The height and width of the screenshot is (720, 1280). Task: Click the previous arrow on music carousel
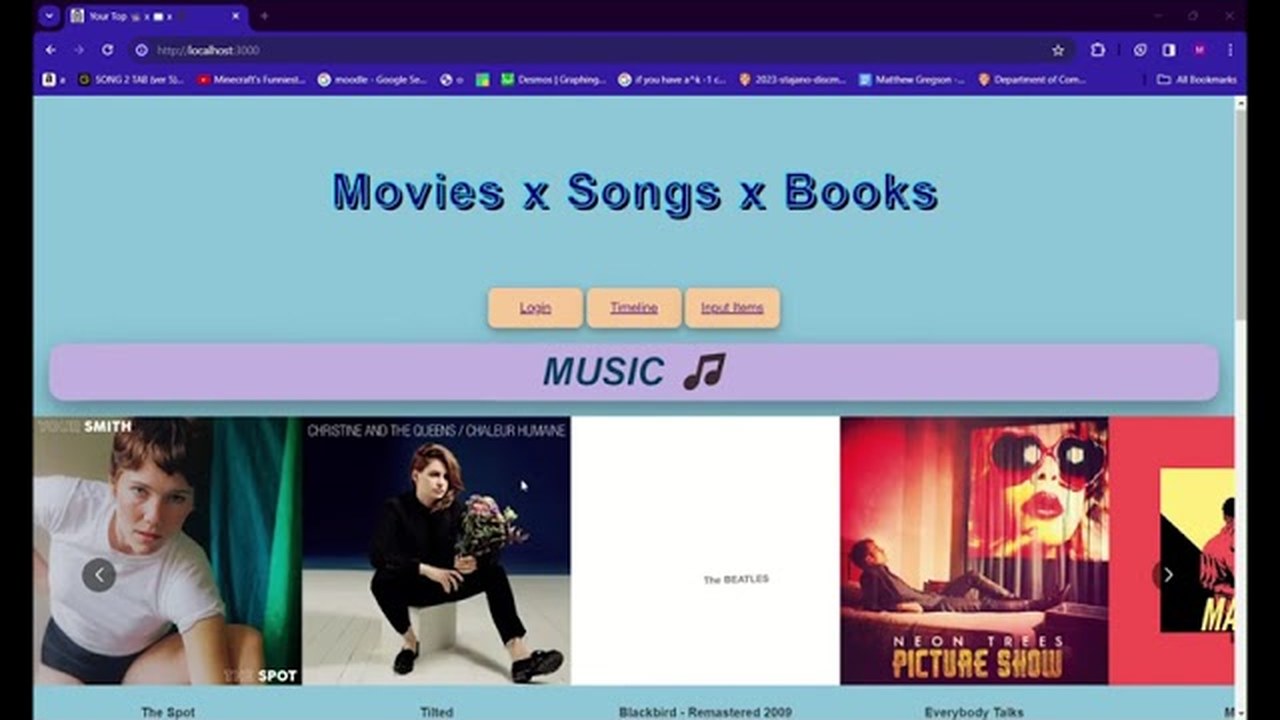click(x=98, y=575)
